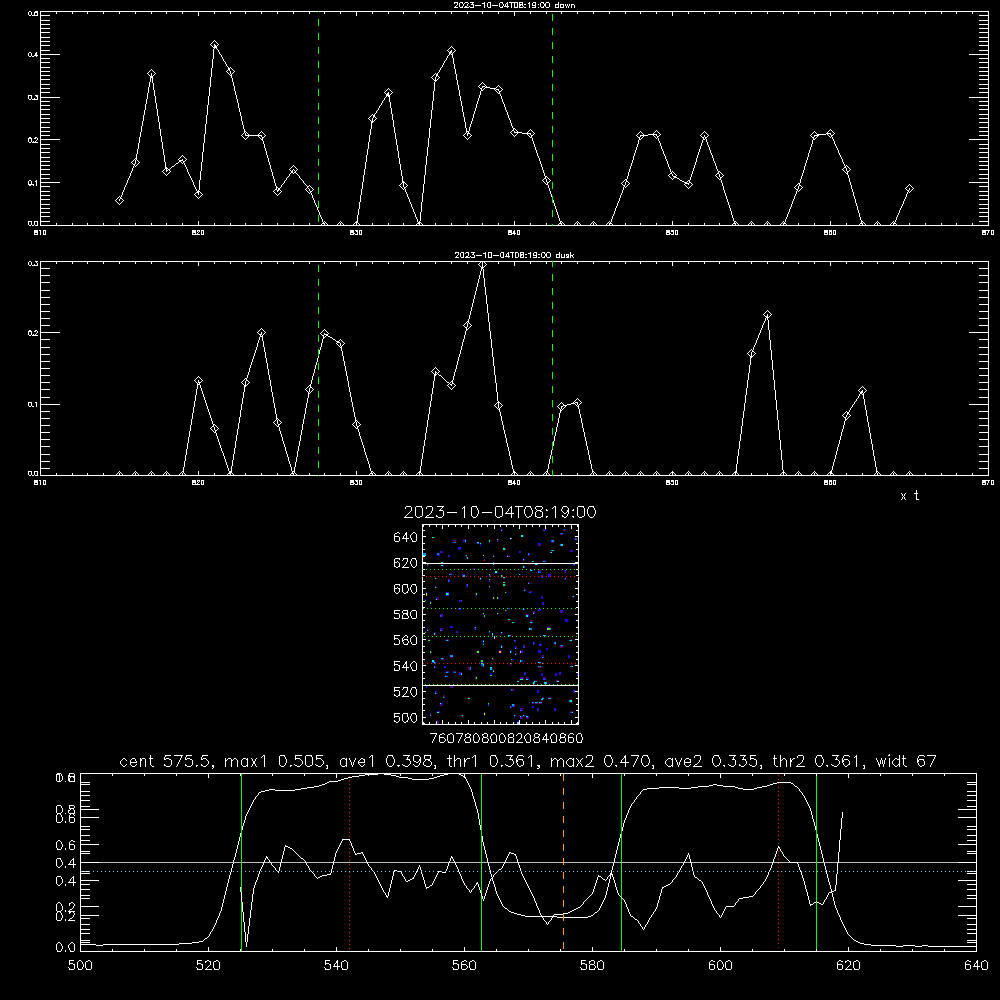The height and width of the screenshot is (1000, 1000).
Task: Select the 'max2 0.470' value in stats header
Action: click(x=600, y=761)
